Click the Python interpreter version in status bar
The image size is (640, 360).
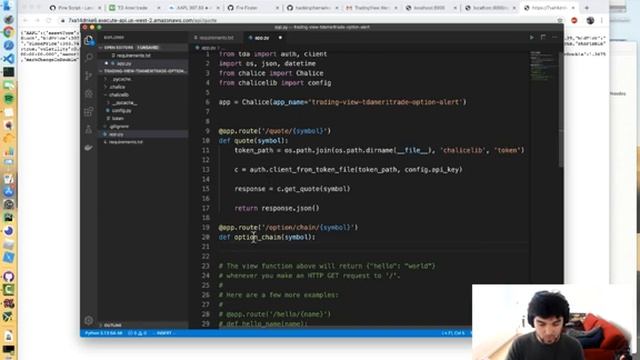point(103,333)
